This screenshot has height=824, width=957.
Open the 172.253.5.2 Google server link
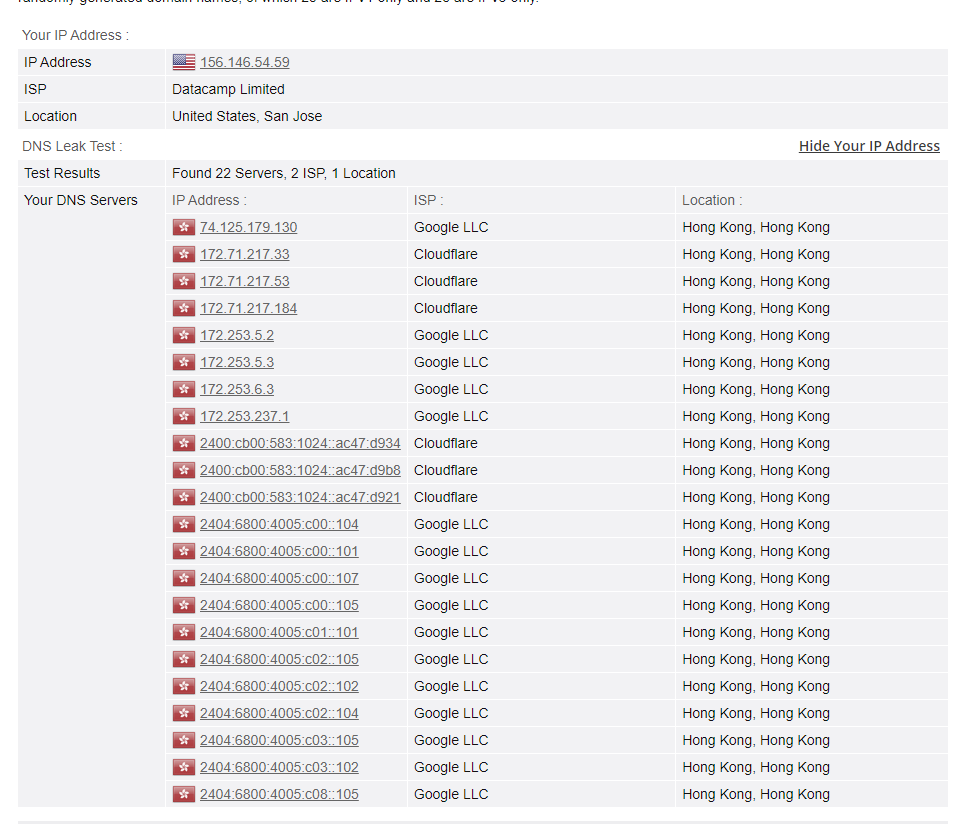click(237, 335)
